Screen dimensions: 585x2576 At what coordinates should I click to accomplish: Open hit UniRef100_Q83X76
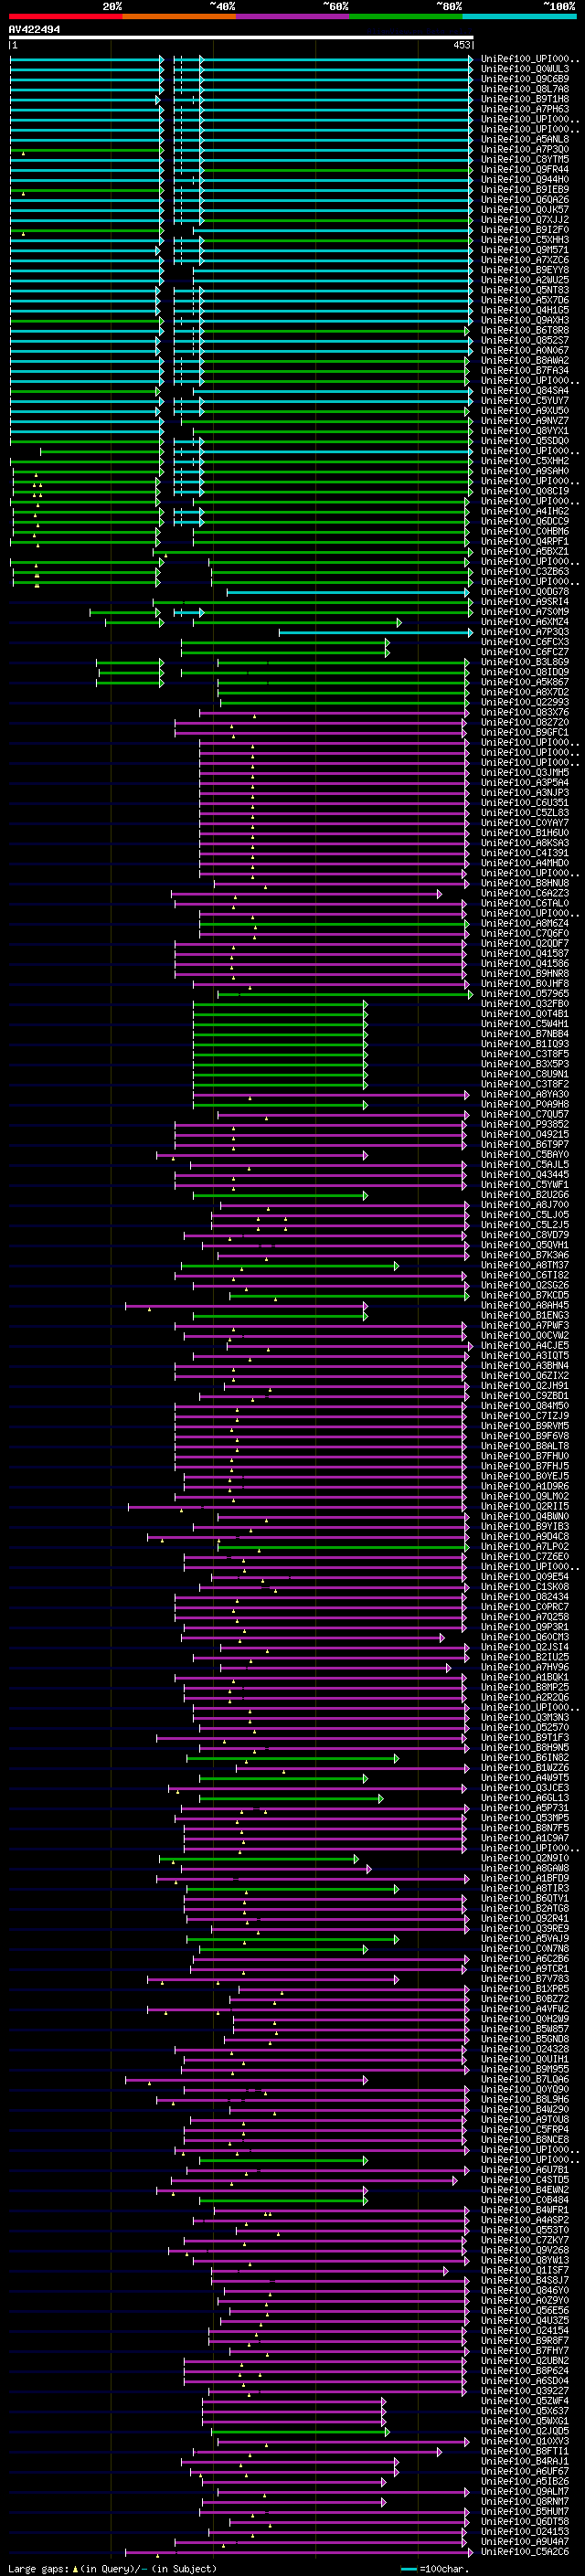tap(525, 712)
